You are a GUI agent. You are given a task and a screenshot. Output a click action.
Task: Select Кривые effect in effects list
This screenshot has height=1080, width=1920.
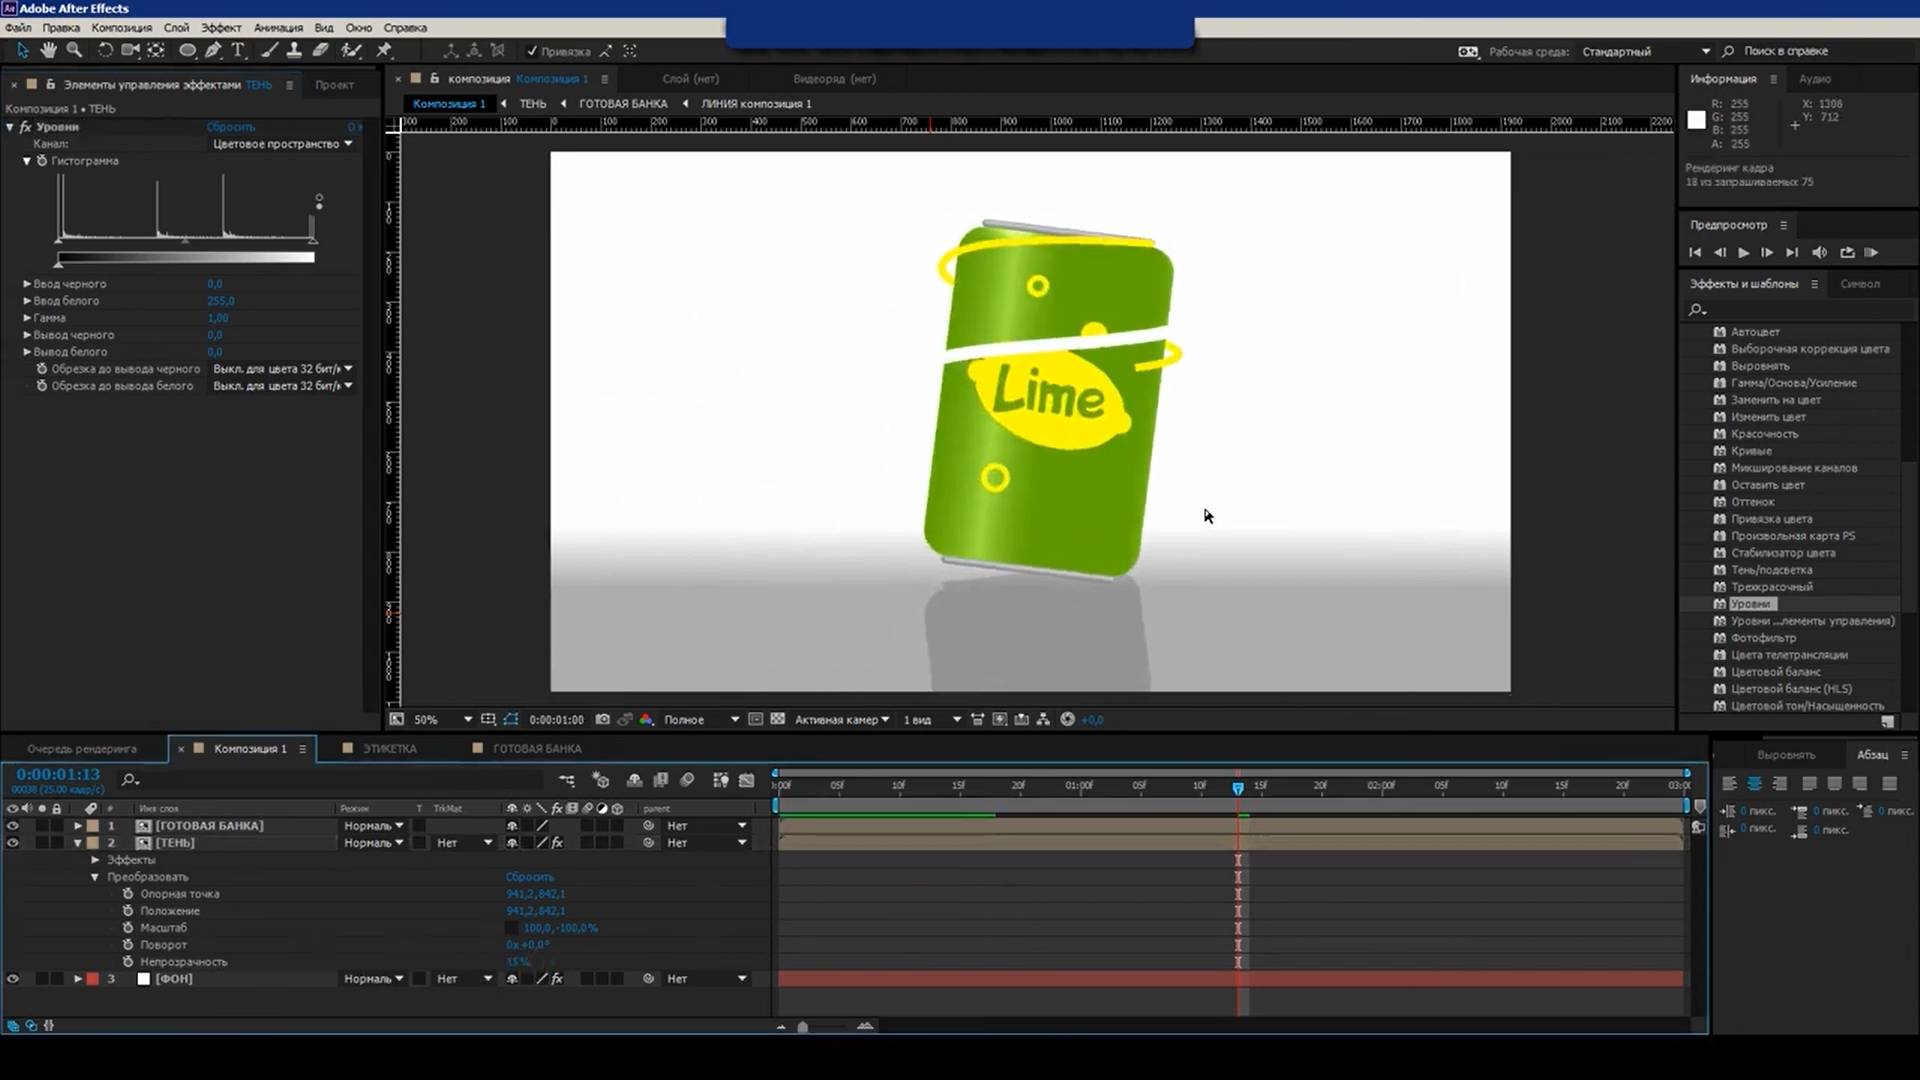point(1751,451)
